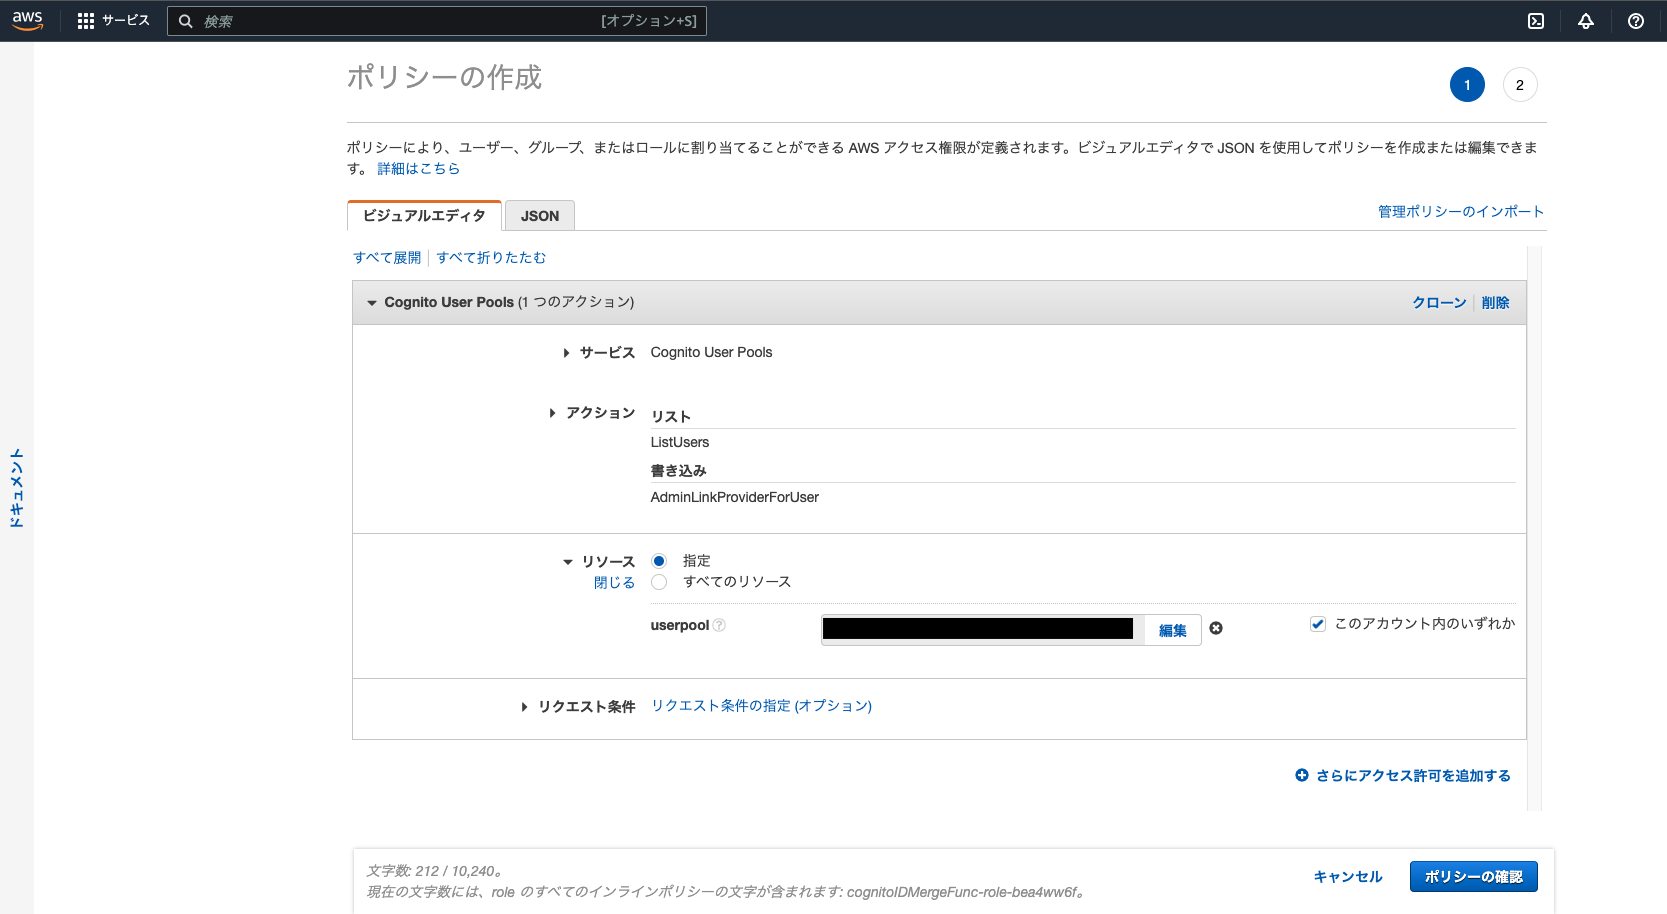Show userpool help tooltip icon
This screenshot has width=1667, height=914.
pos(719,626)
